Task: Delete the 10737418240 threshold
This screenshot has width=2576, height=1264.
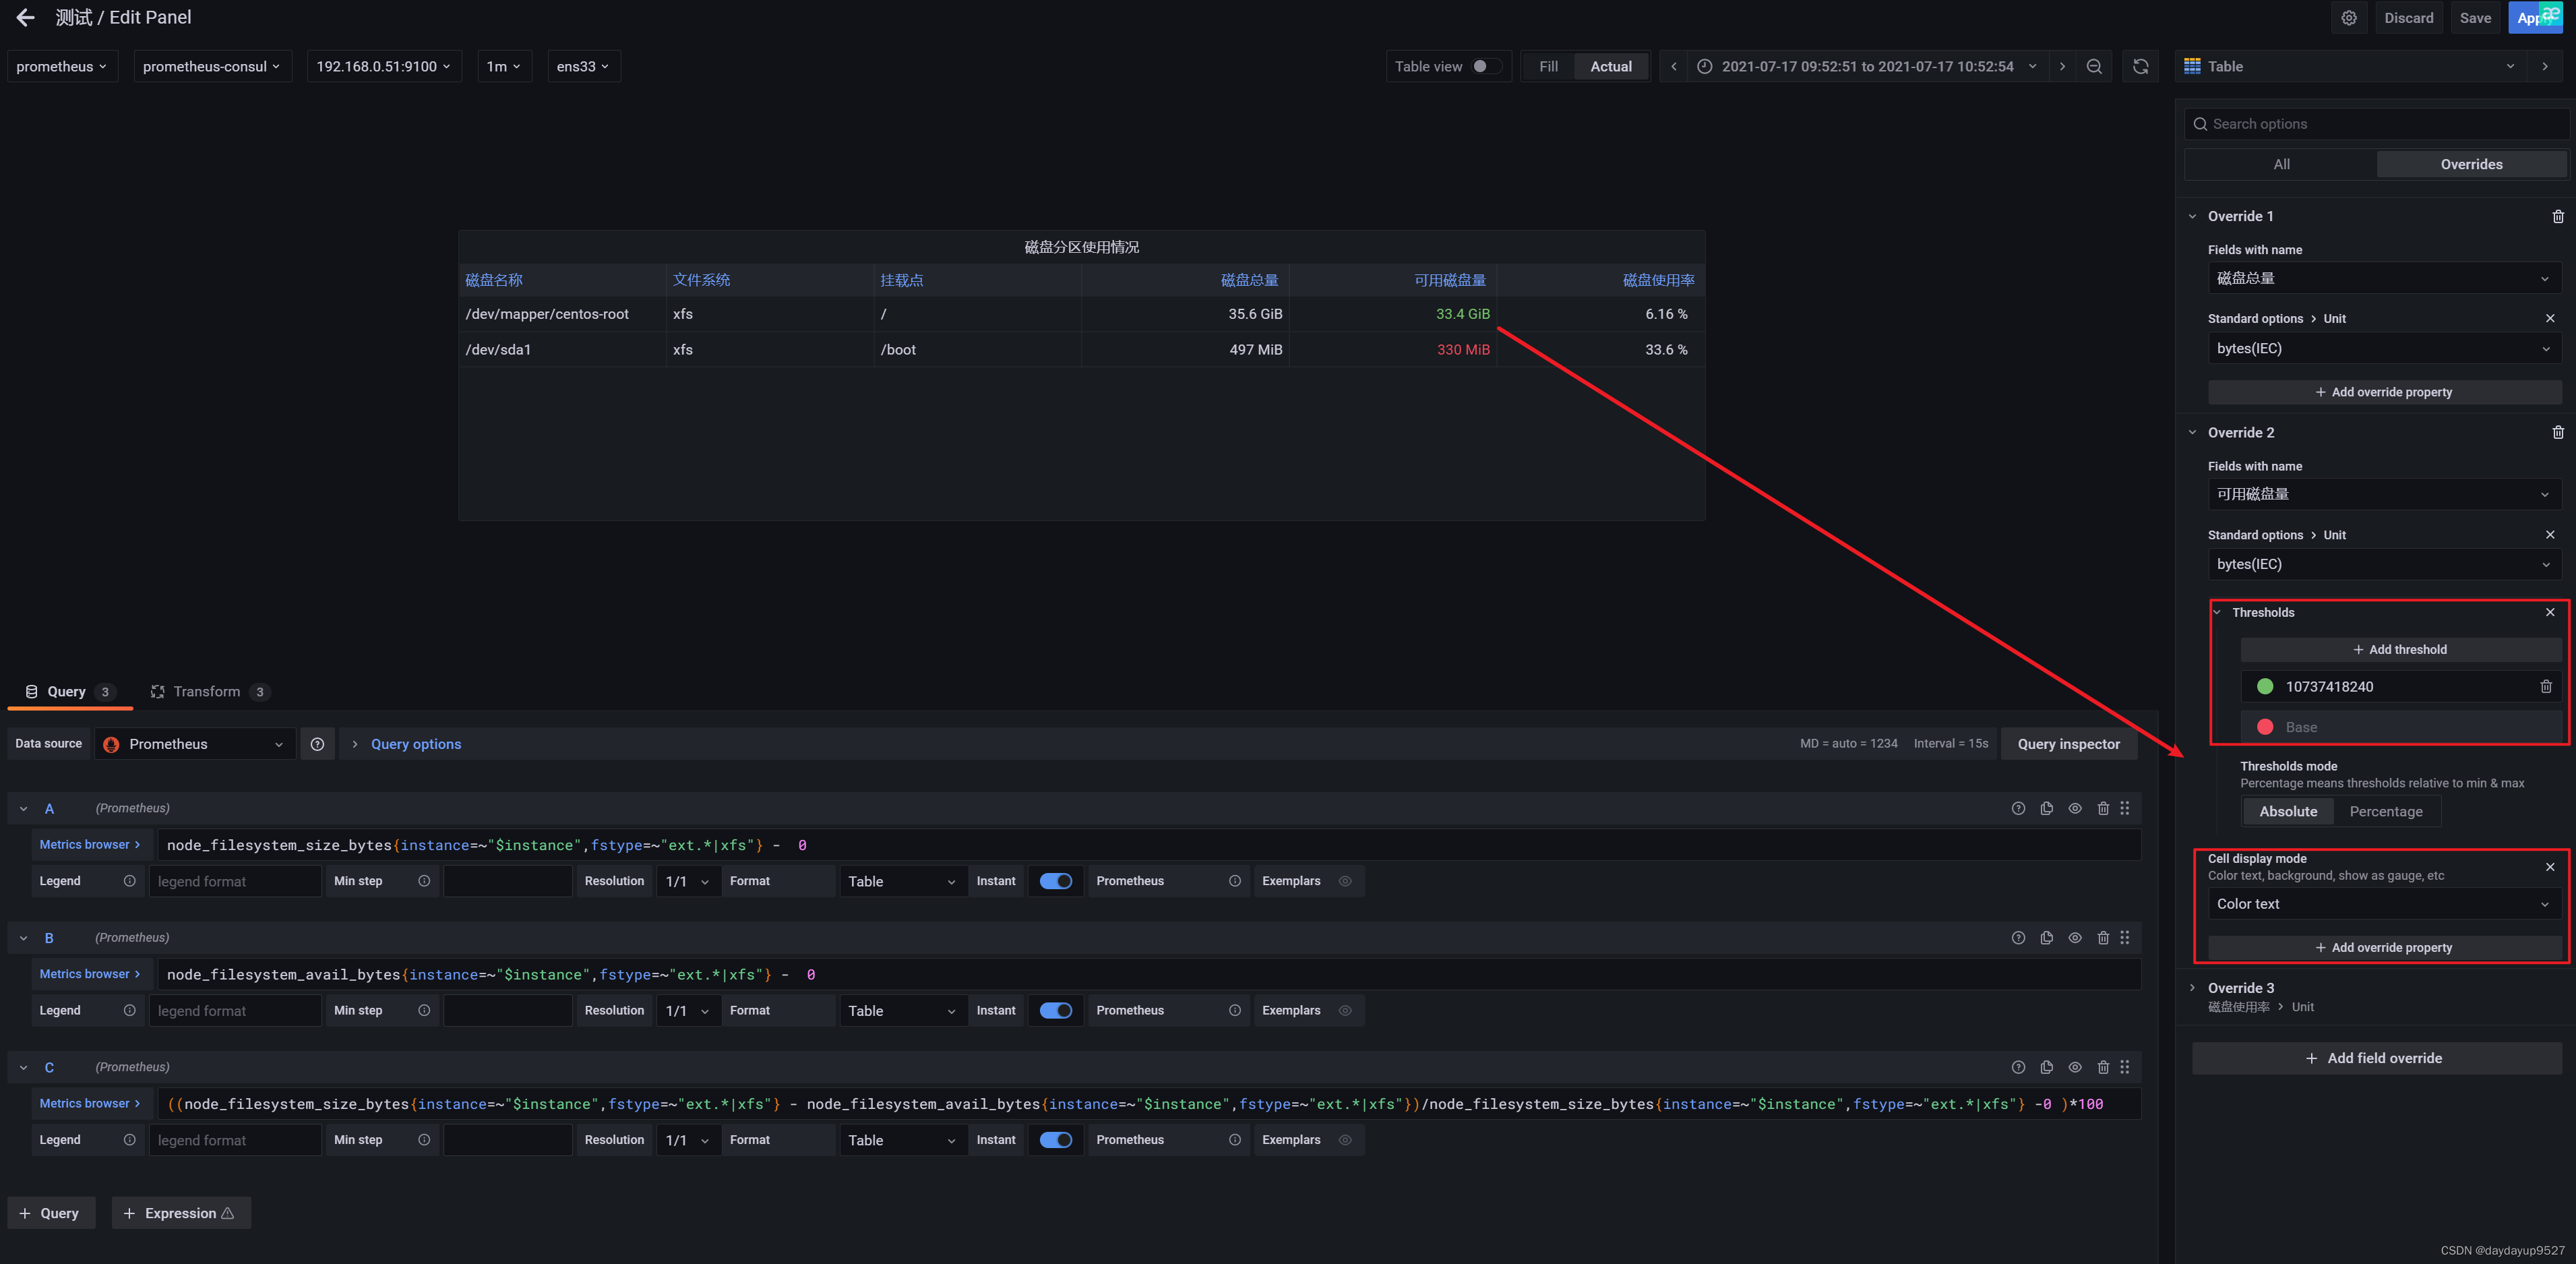Action: tap(2546, 686)
